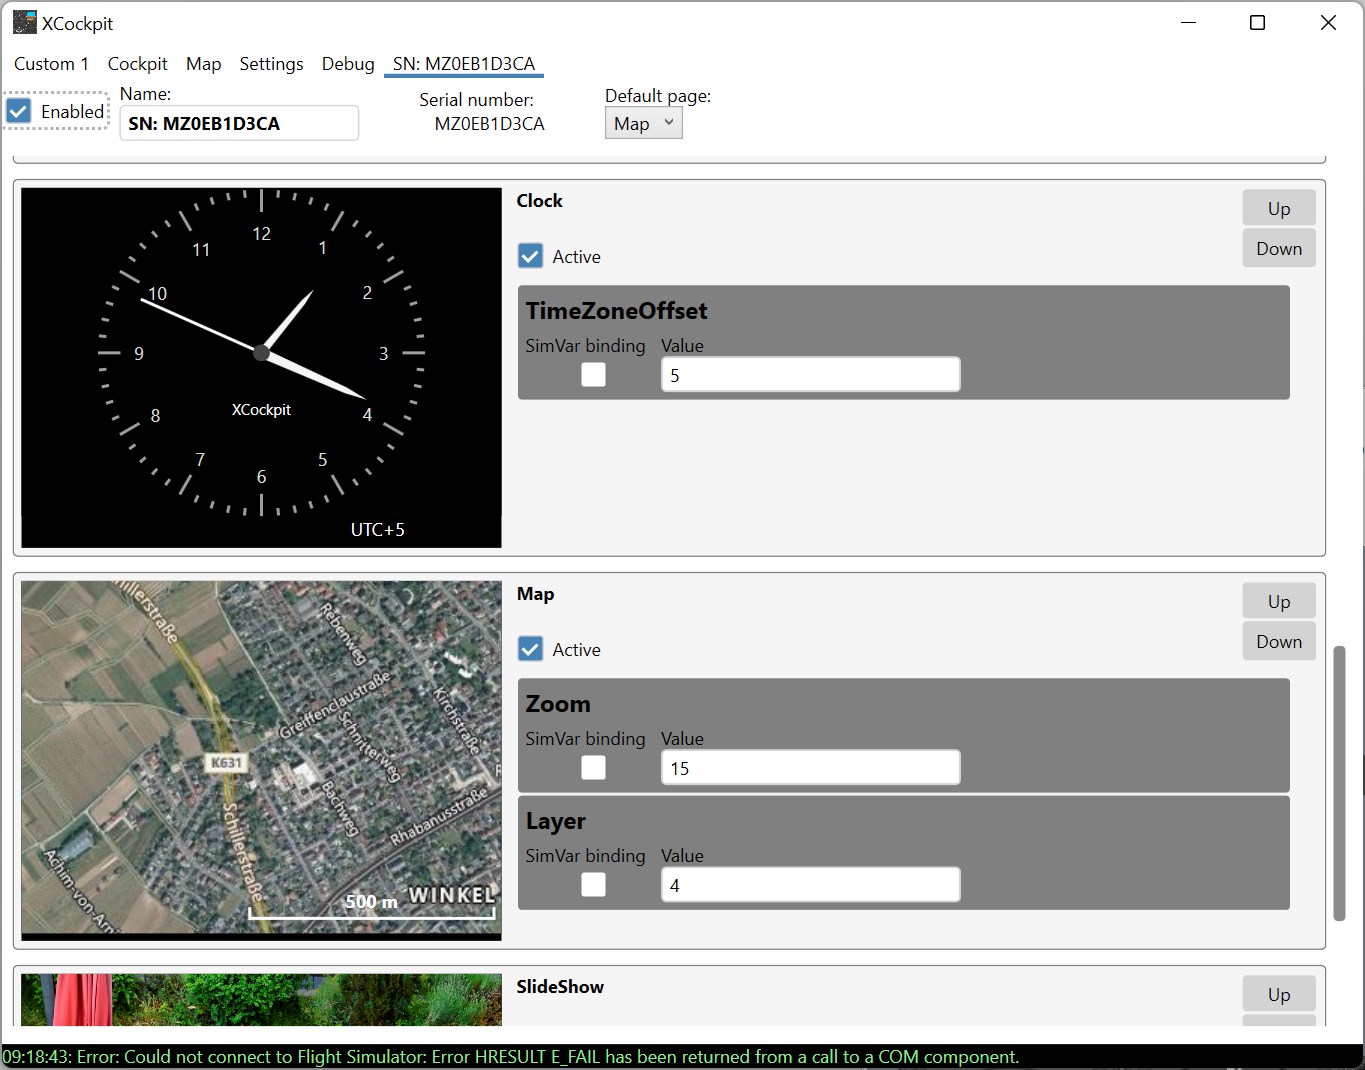Select the Map tab
This screenshot has height=1070, width=1365.
click(x=203, y=64)
